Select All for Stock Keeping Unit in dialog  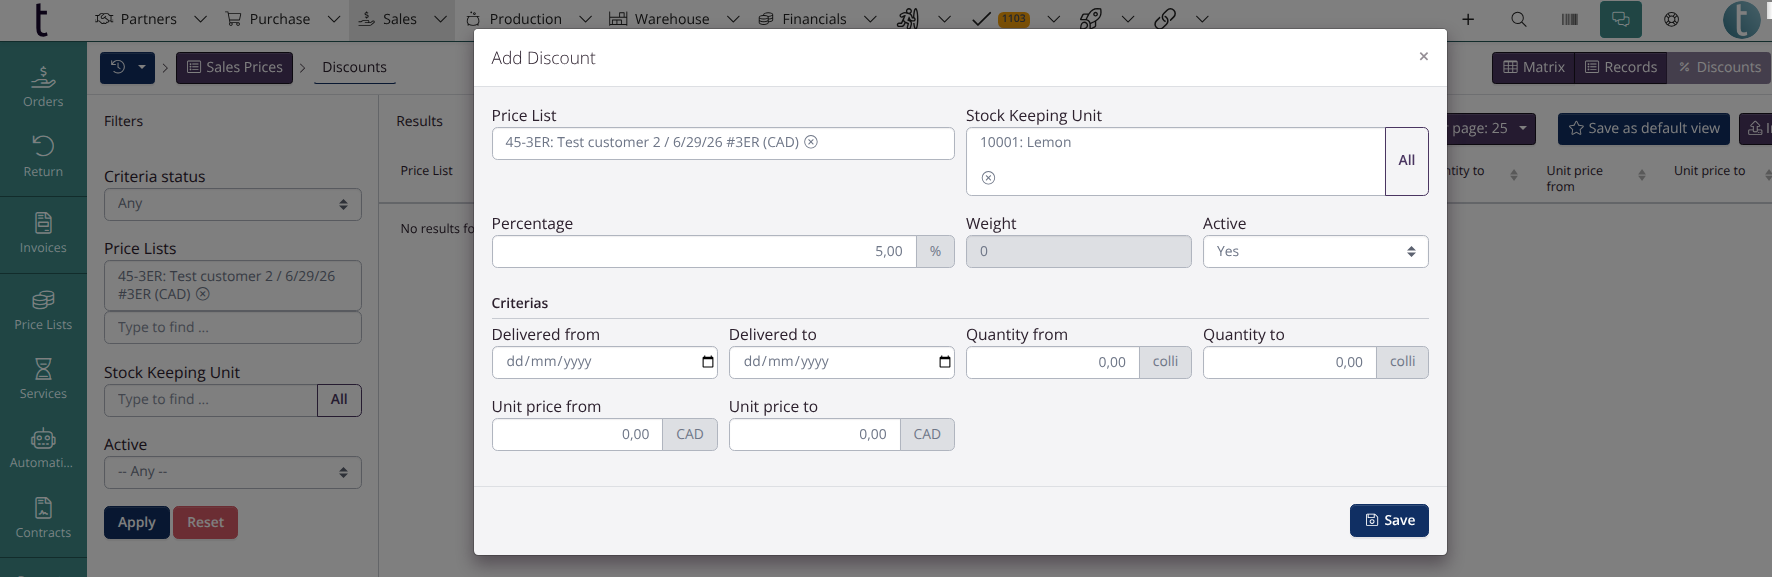pyautogui.click(x=1406, y=161)
